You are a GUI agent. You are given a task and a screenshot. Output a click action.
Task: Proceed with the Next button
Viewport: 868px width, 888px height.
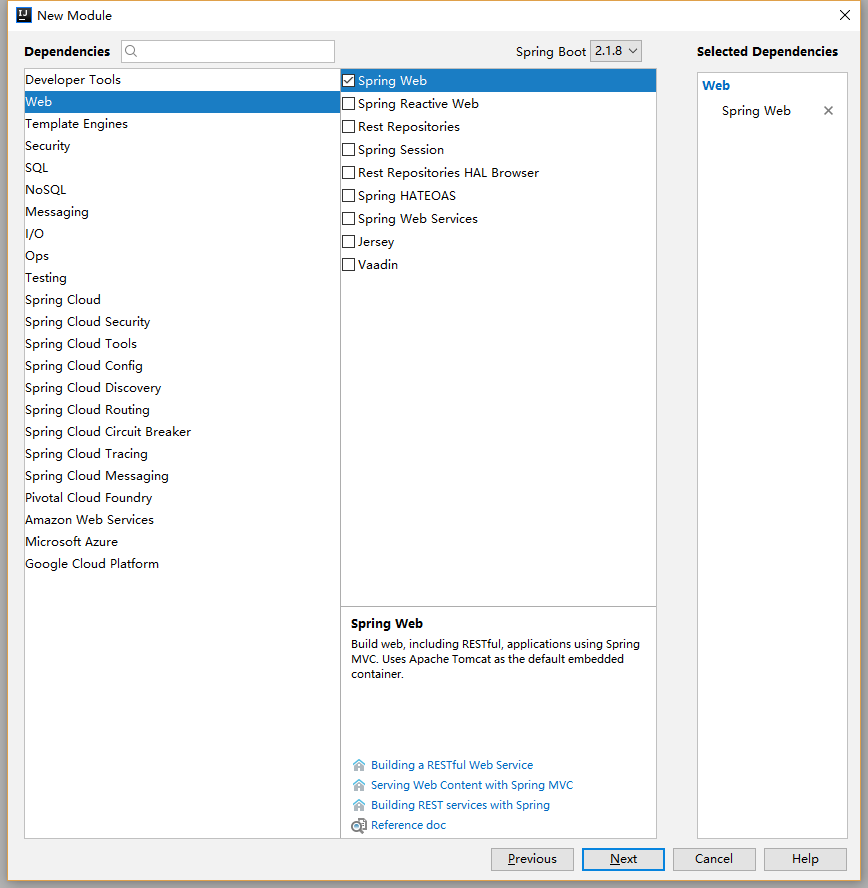[623, 859]
